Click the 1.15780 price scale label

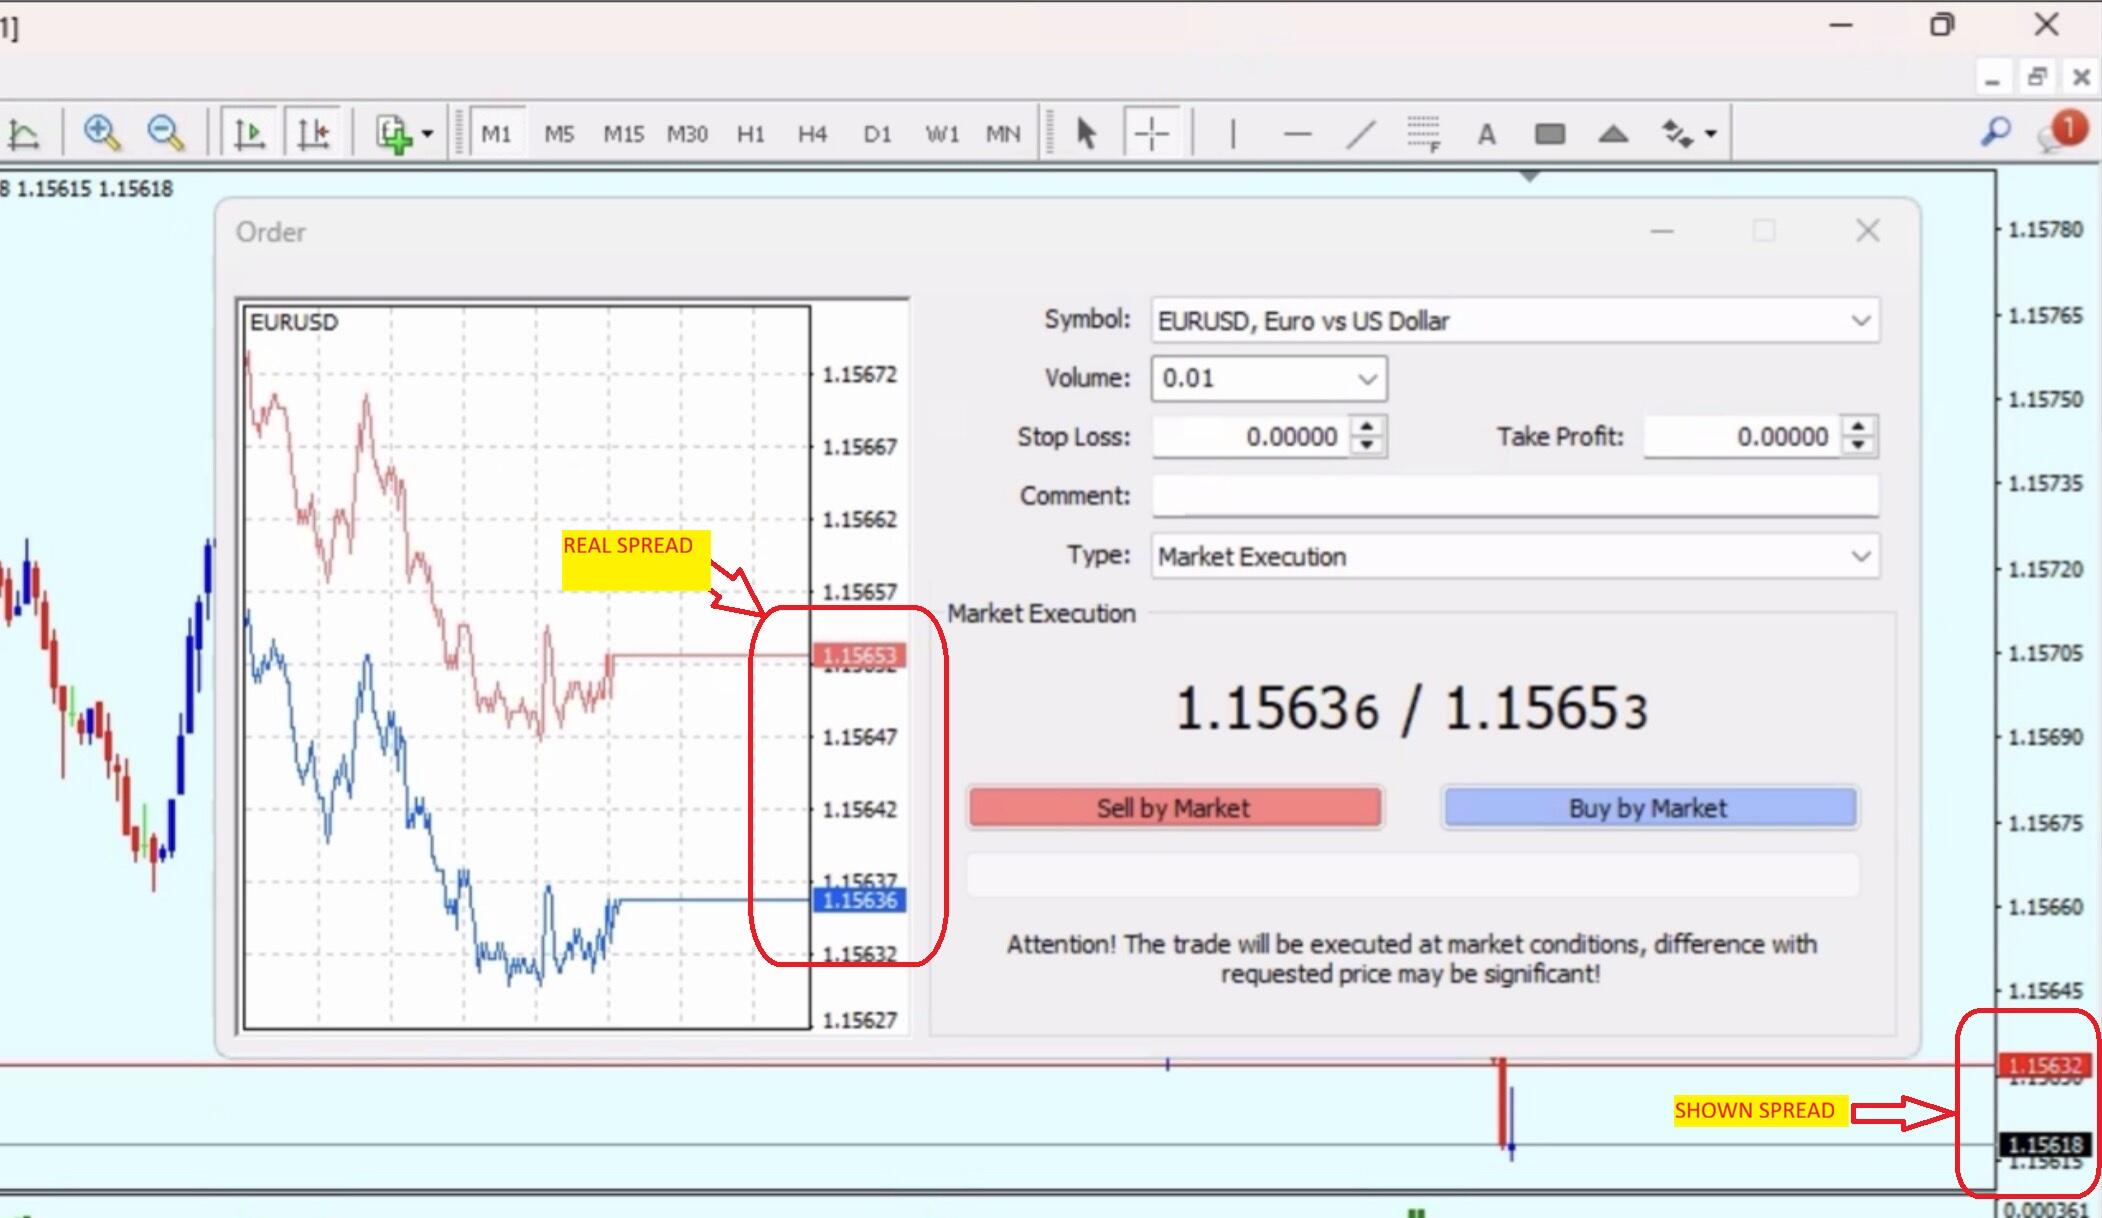[x=2045, y=230]
